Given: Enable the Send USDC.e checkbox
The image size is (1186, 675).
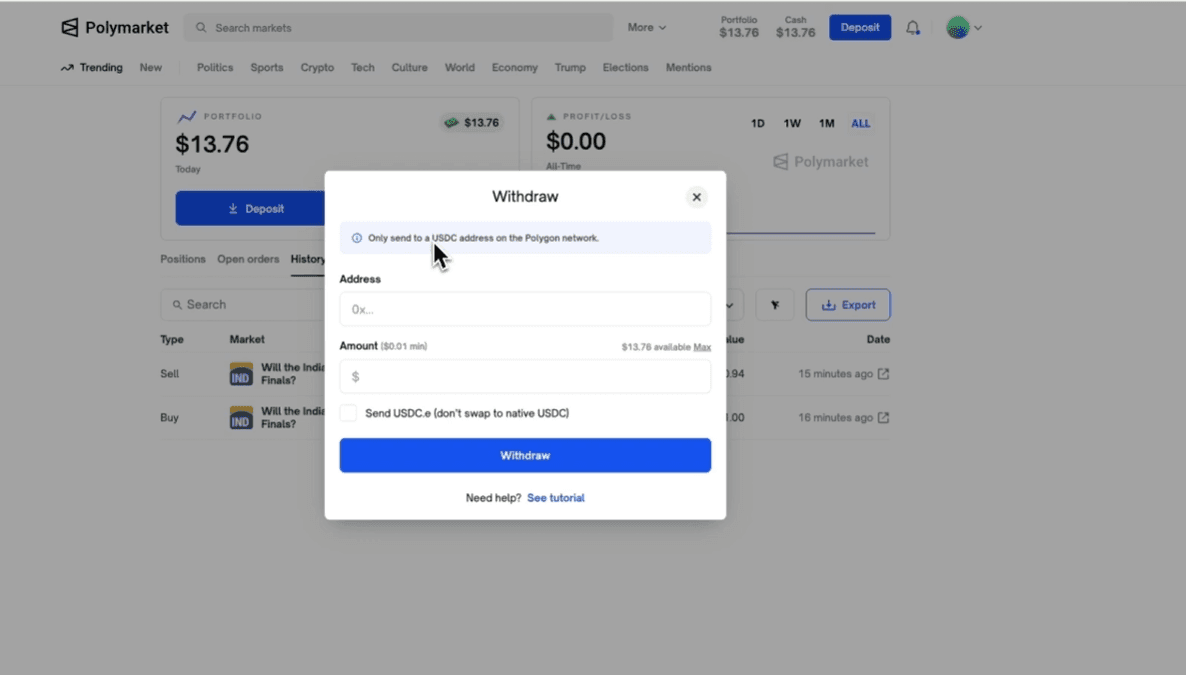Looking at the screenshot, I should (348, 413).
